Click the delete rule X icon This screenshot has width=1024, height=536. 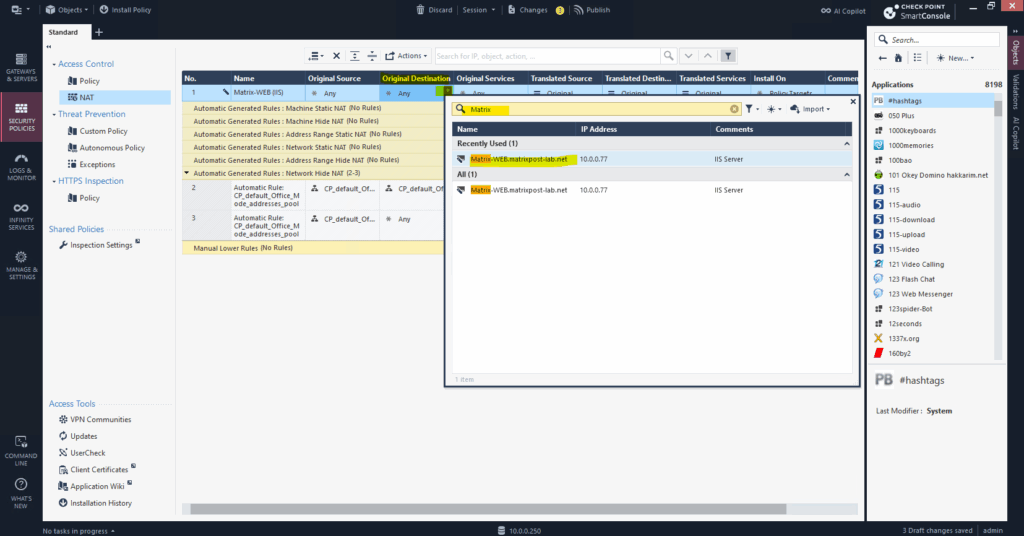tap(337, 56)
